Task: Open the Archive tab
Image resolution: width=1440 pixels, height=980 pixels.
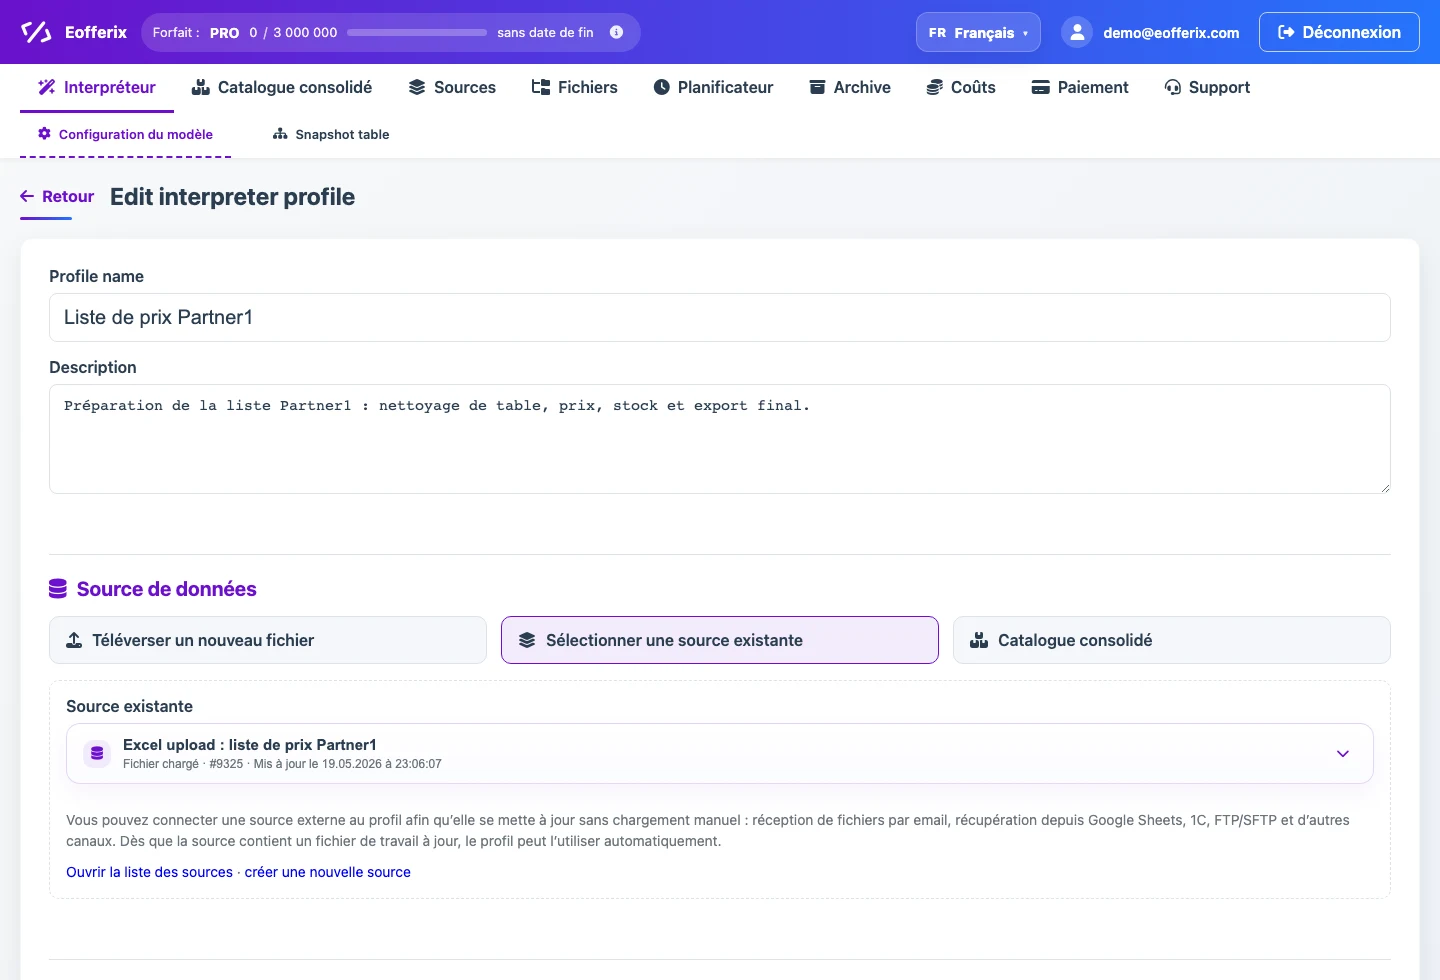Action: click(x=850, y=87)
